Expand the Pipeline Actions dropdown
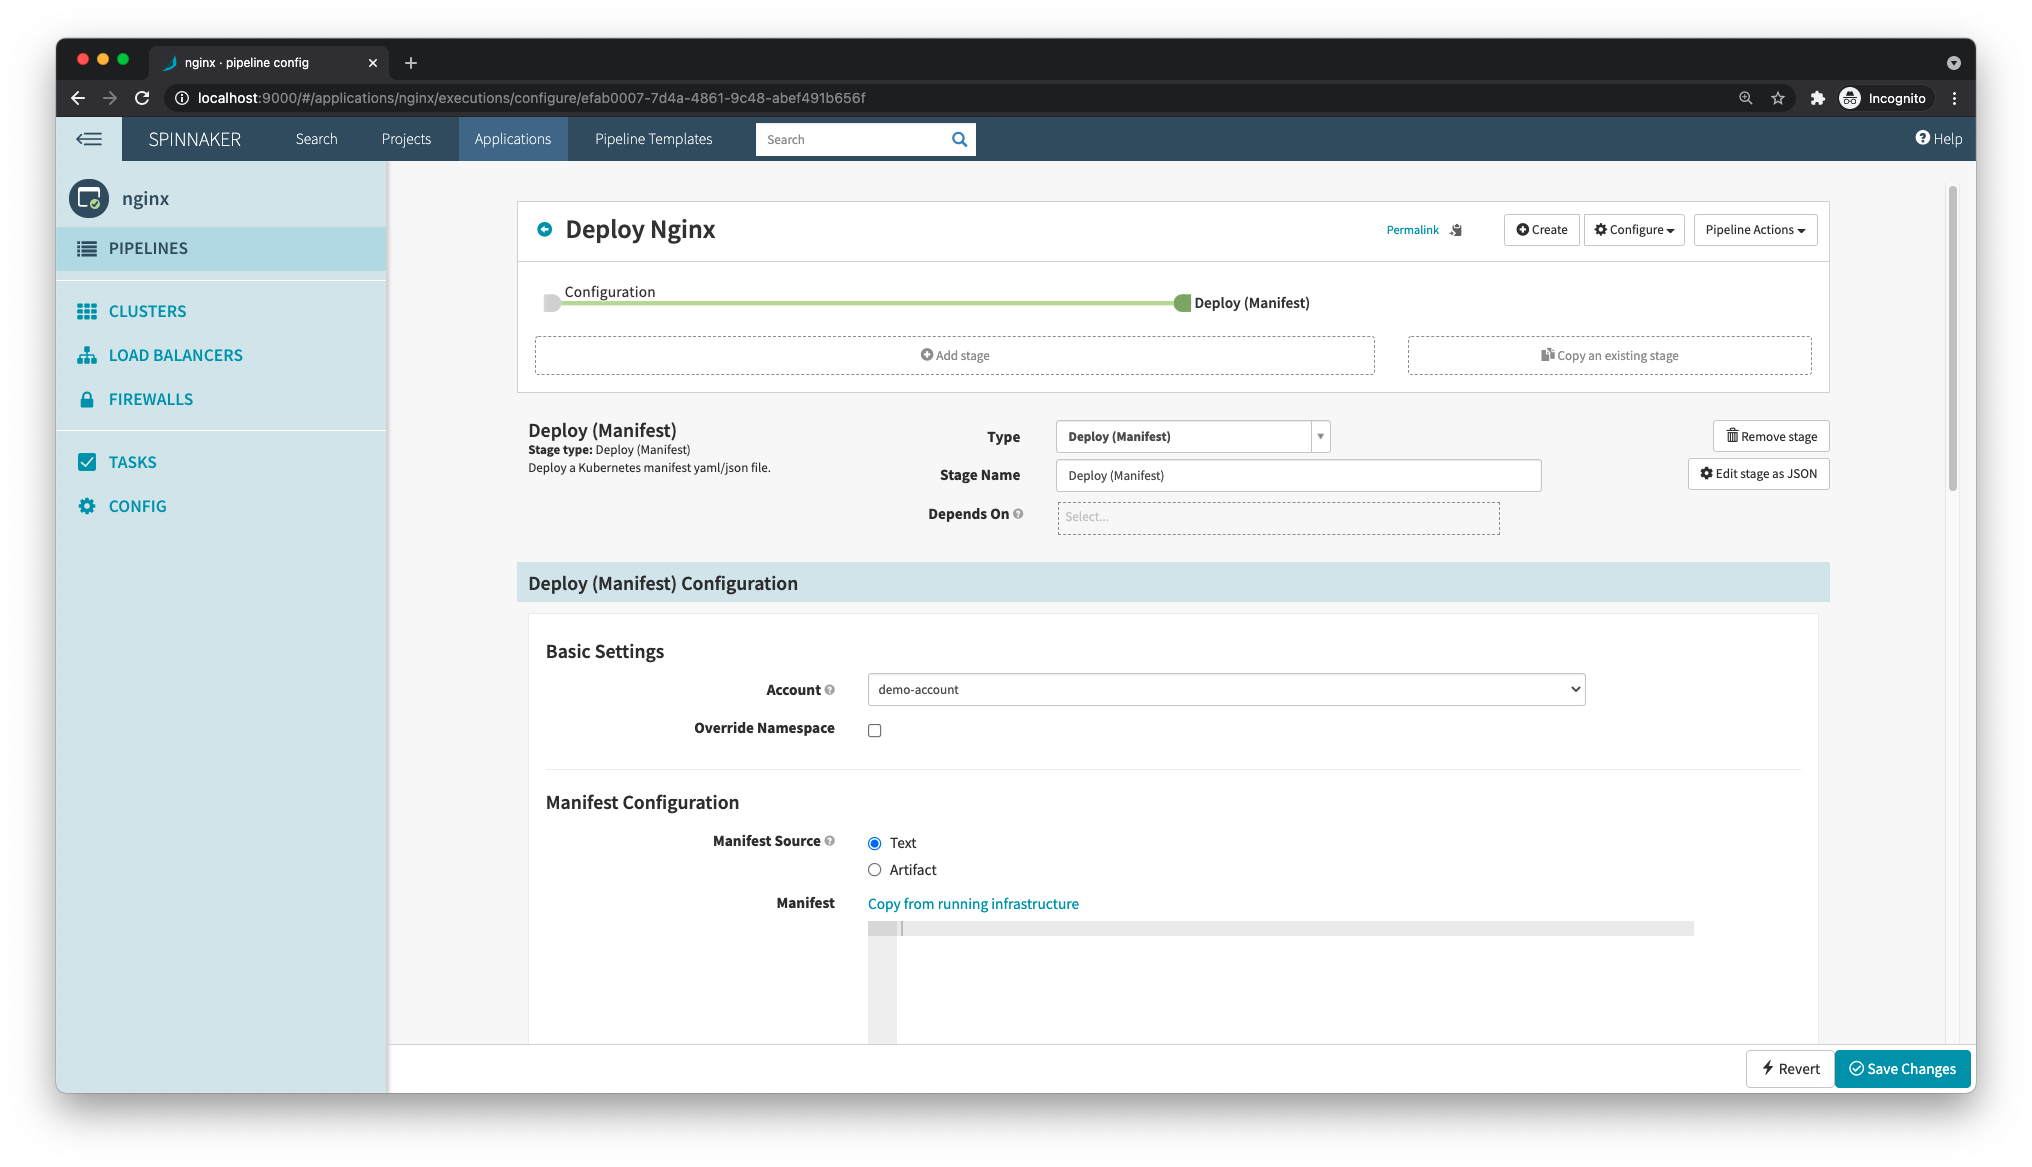Image resolution: width=2032 pixels, height=1167 pixels. (x=1755, y=230)
